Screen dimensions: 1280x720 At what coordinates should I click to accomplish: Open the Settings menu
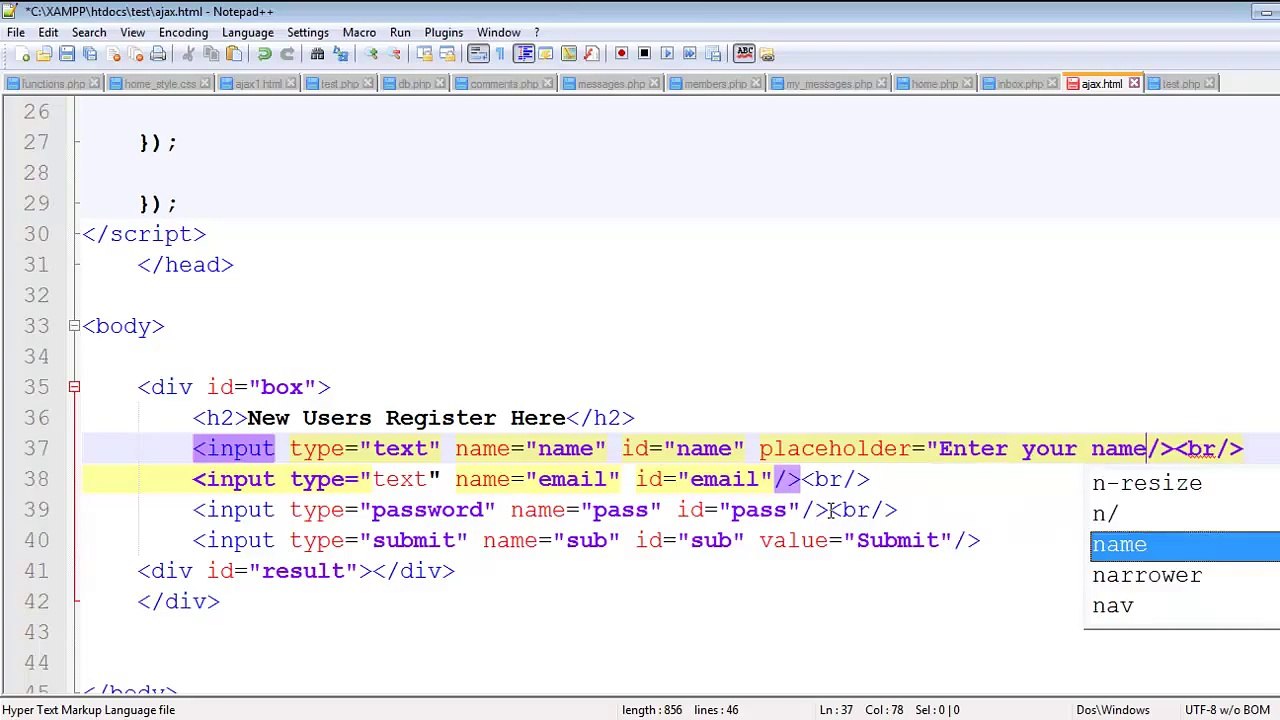(x=308, y=32)
